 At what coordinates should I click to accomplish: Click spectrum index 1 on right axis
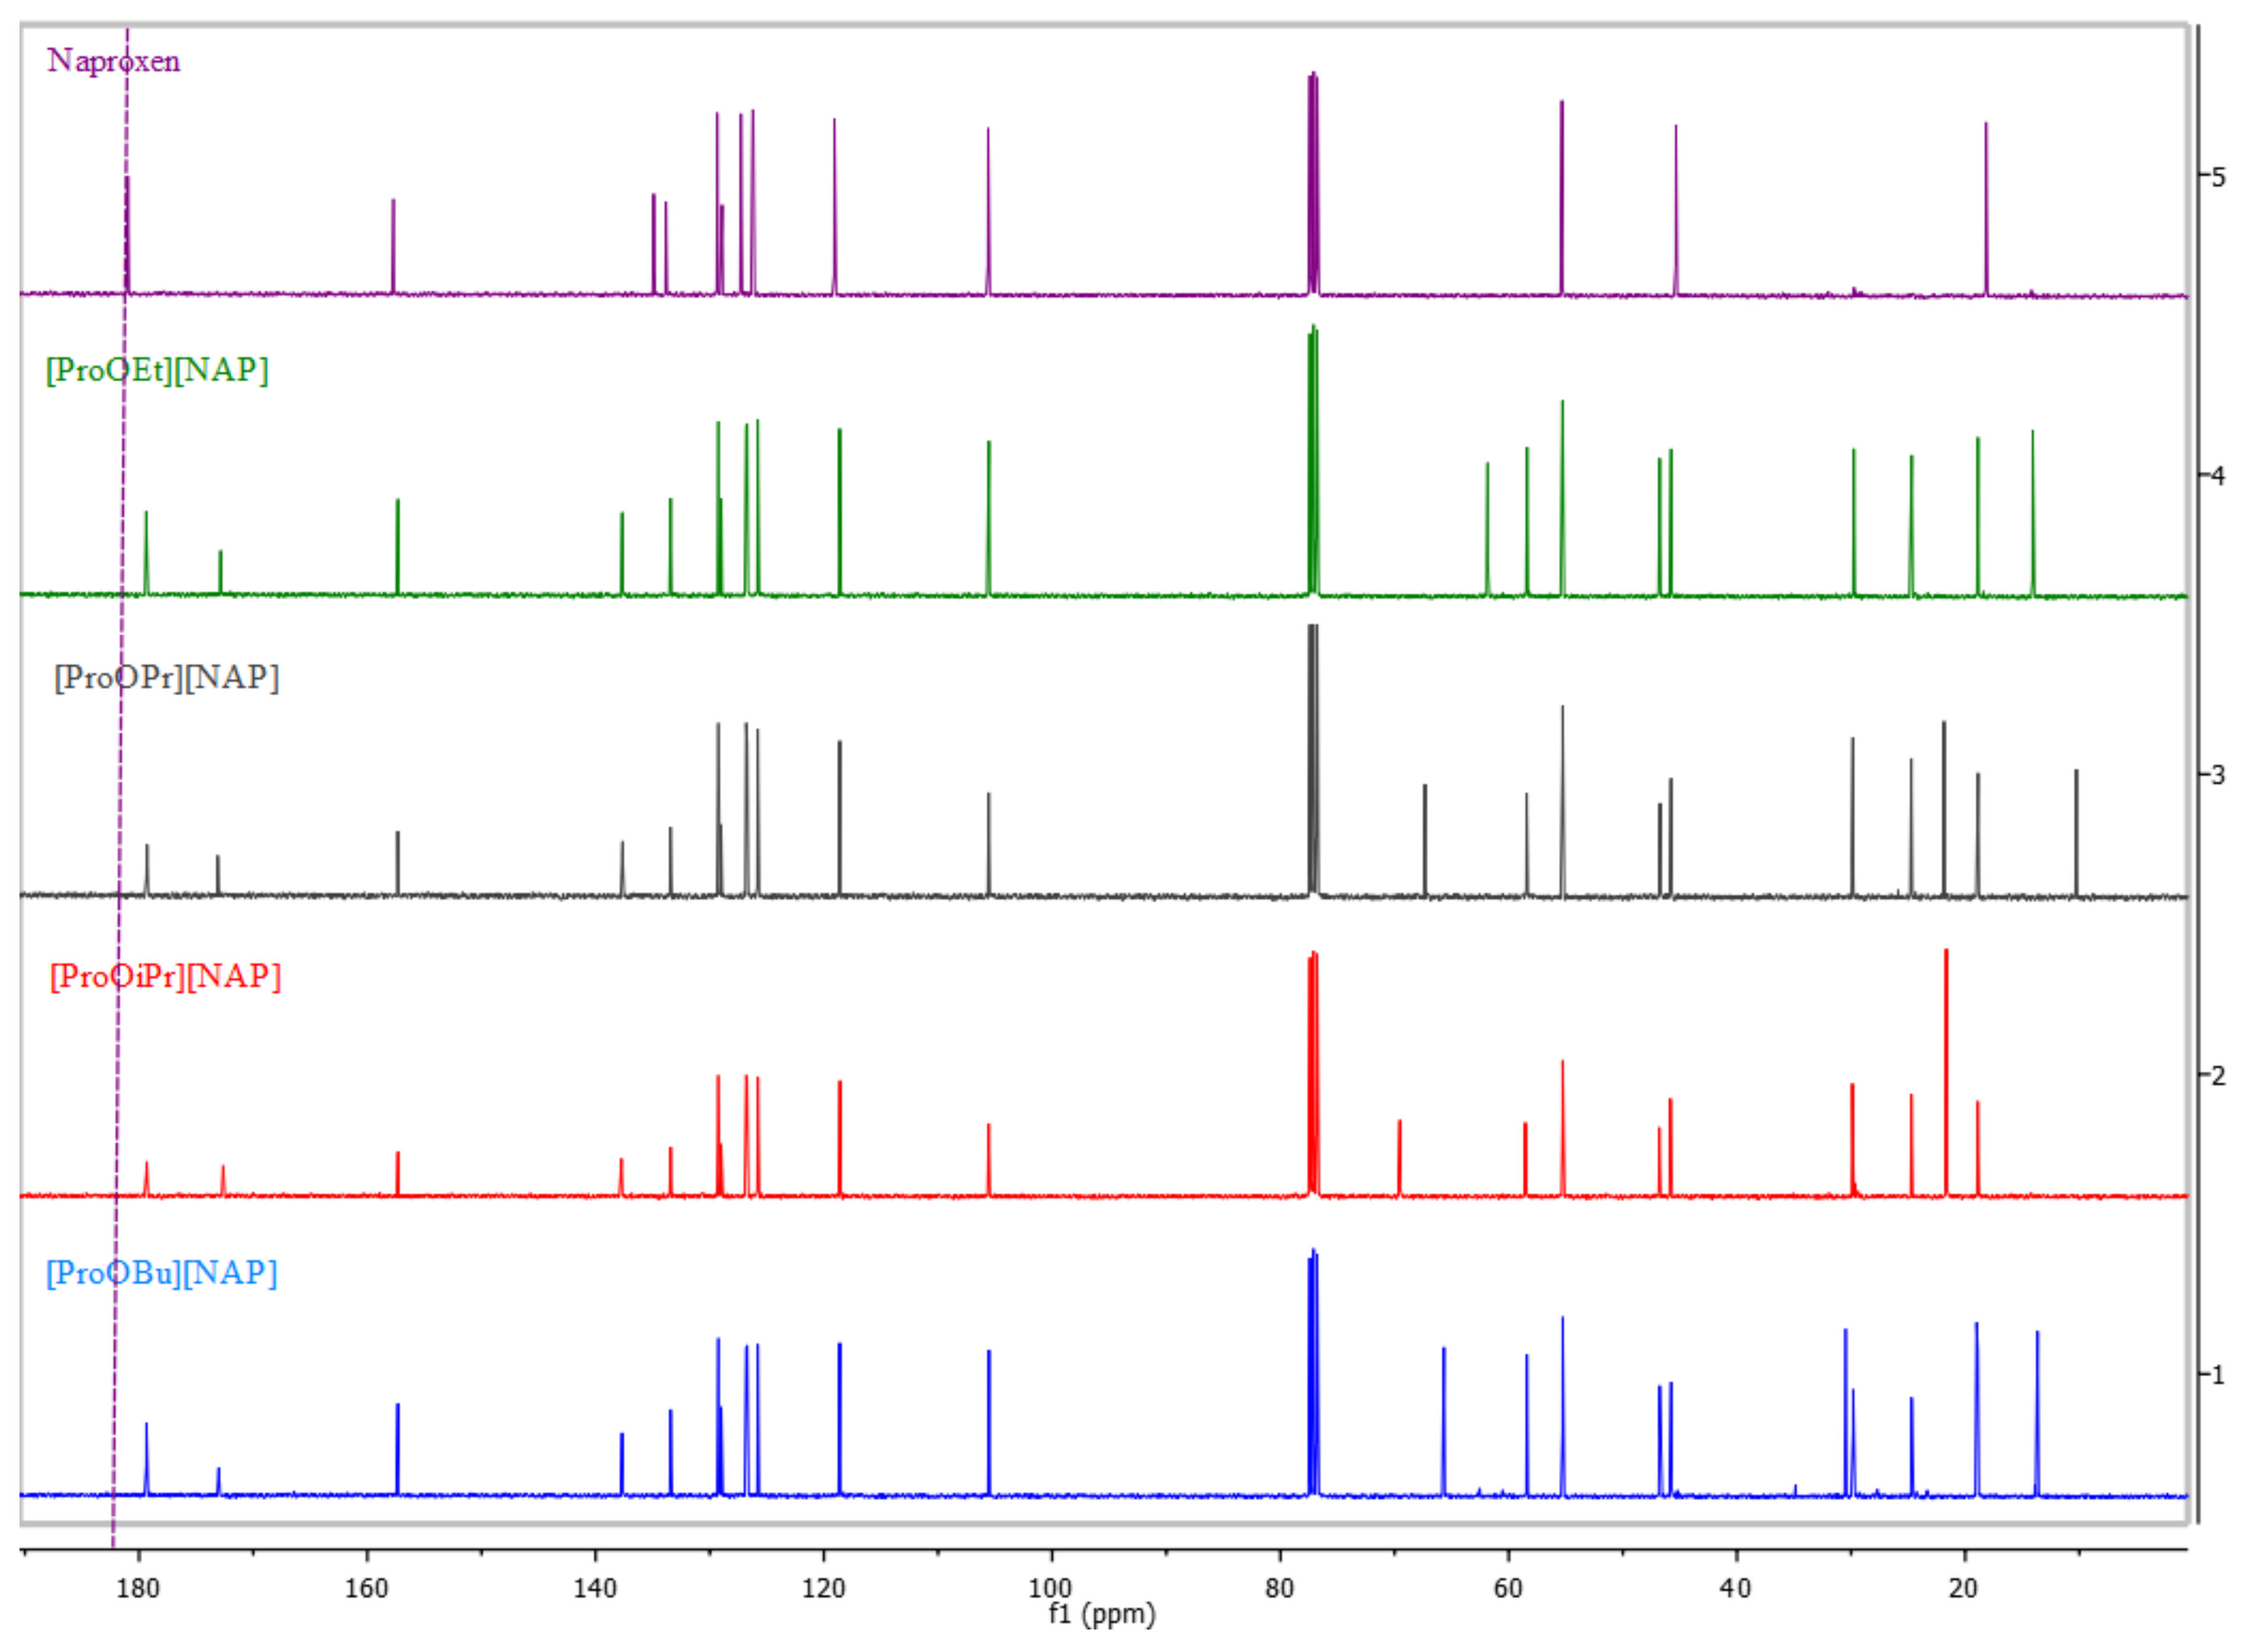(2218, 1374)
